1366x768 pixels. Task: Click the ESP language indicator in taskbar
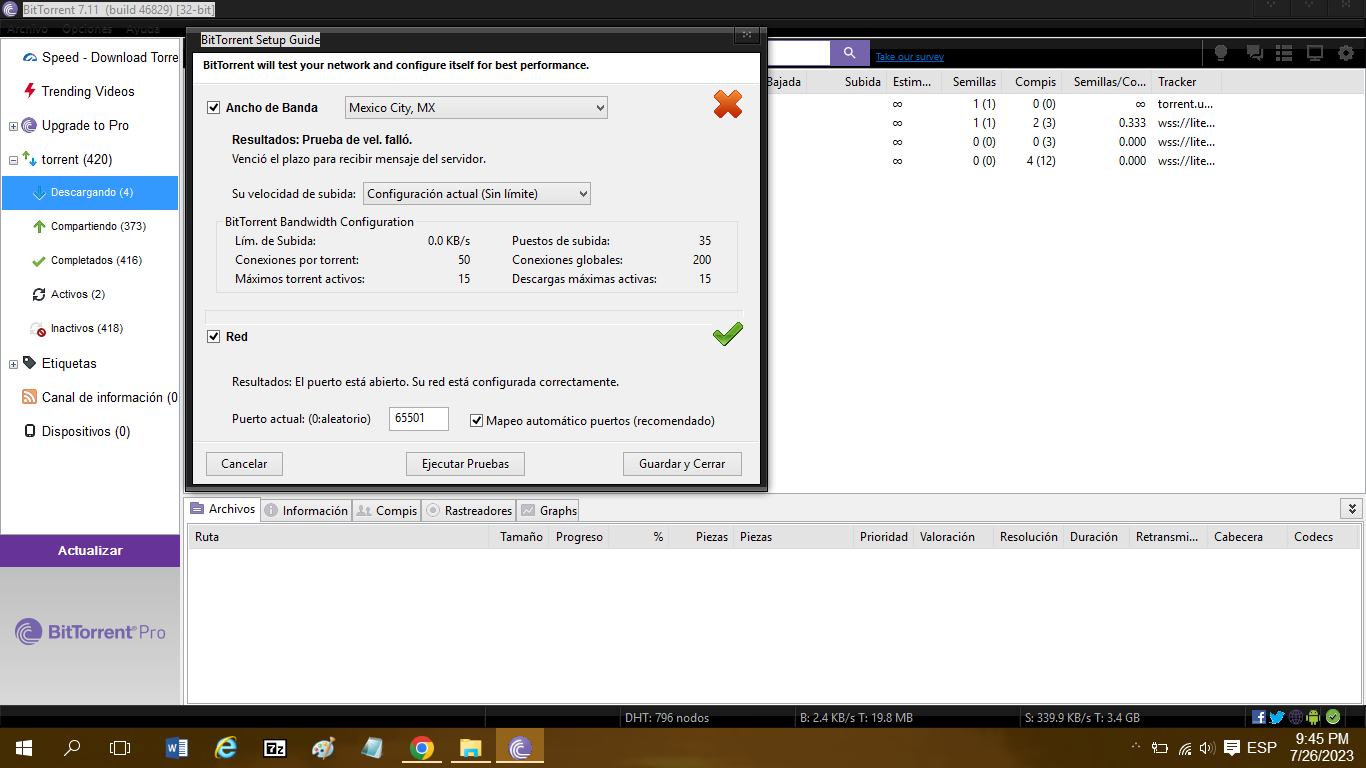tap(1262, 747)
